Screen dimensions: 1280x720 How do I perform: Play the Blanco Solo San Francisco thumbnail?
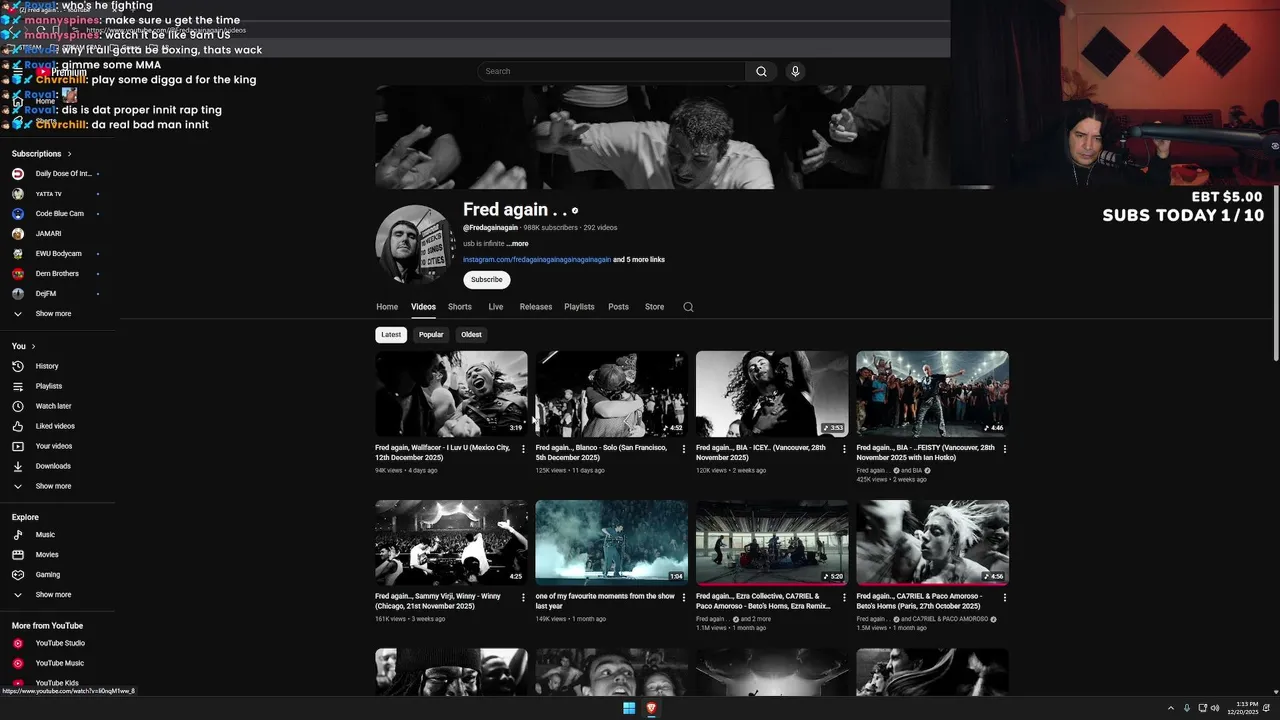click(612, 394)
